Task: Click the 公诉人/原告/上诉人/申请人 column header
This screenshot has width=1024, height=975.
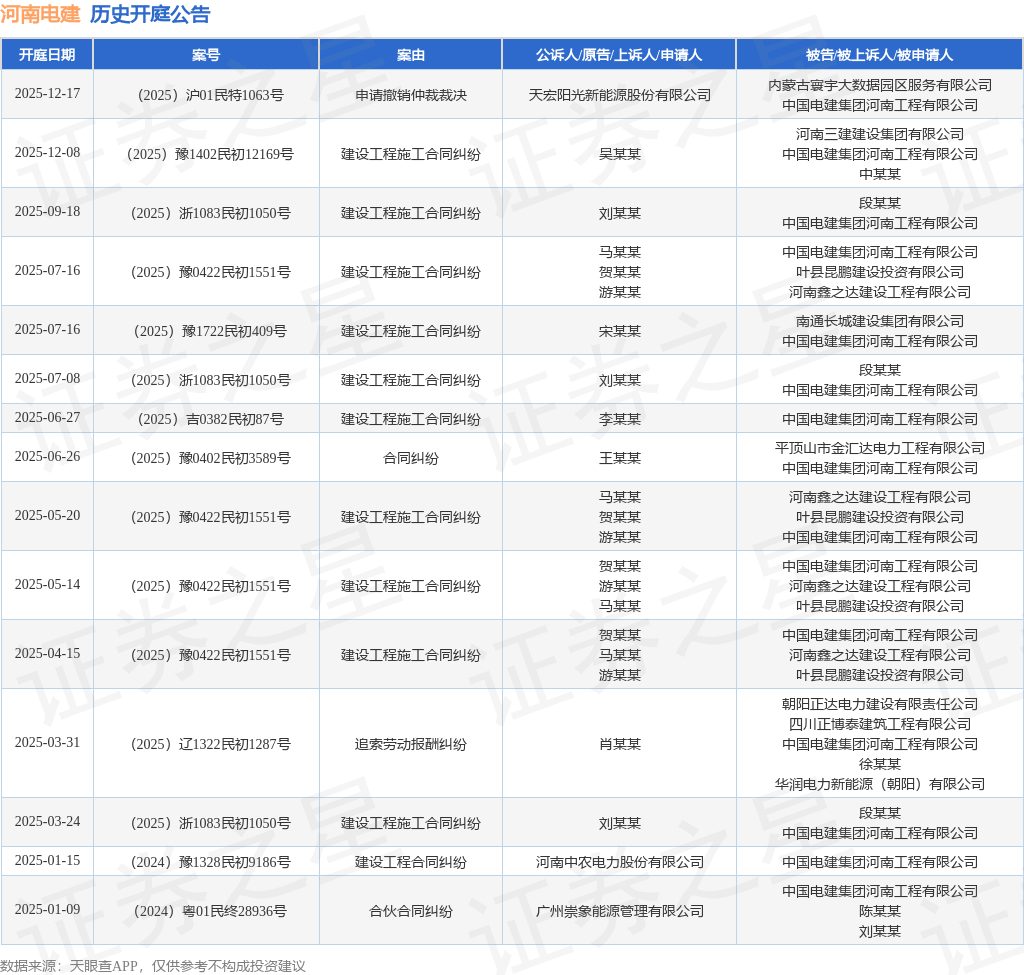Action: 619,55
